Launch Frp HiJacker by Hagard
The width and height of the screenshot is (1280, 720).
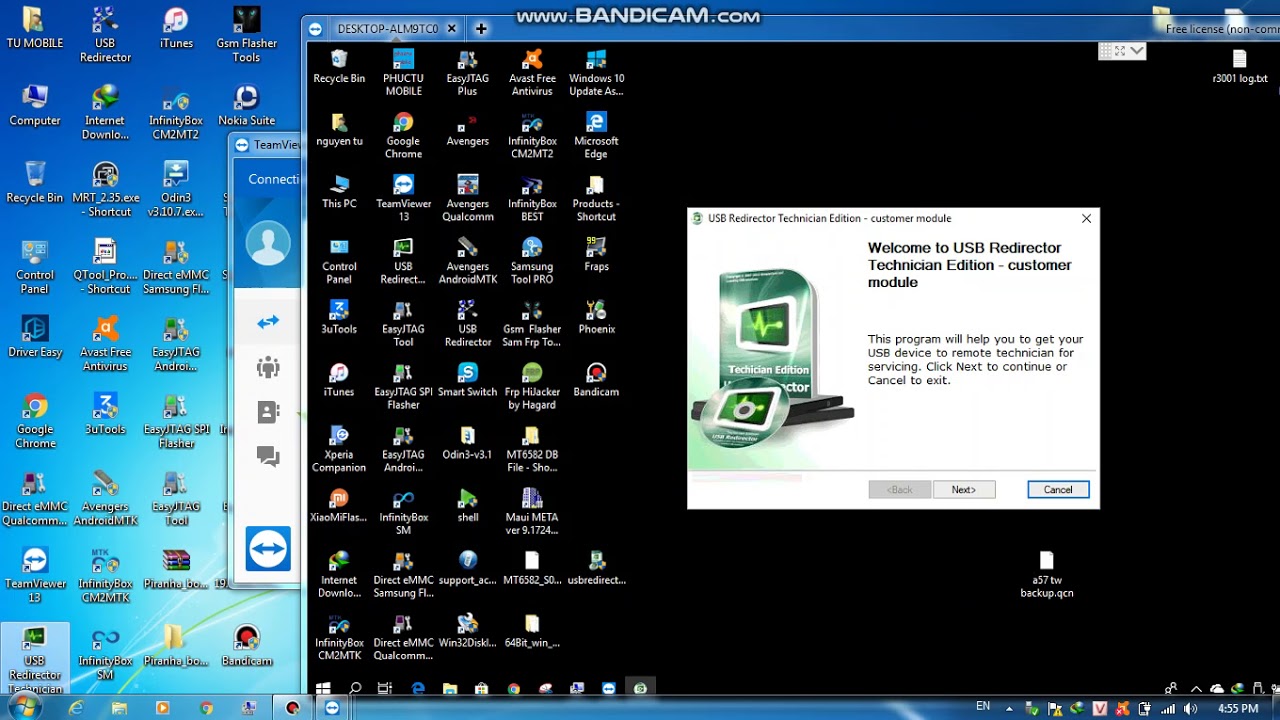532,386
